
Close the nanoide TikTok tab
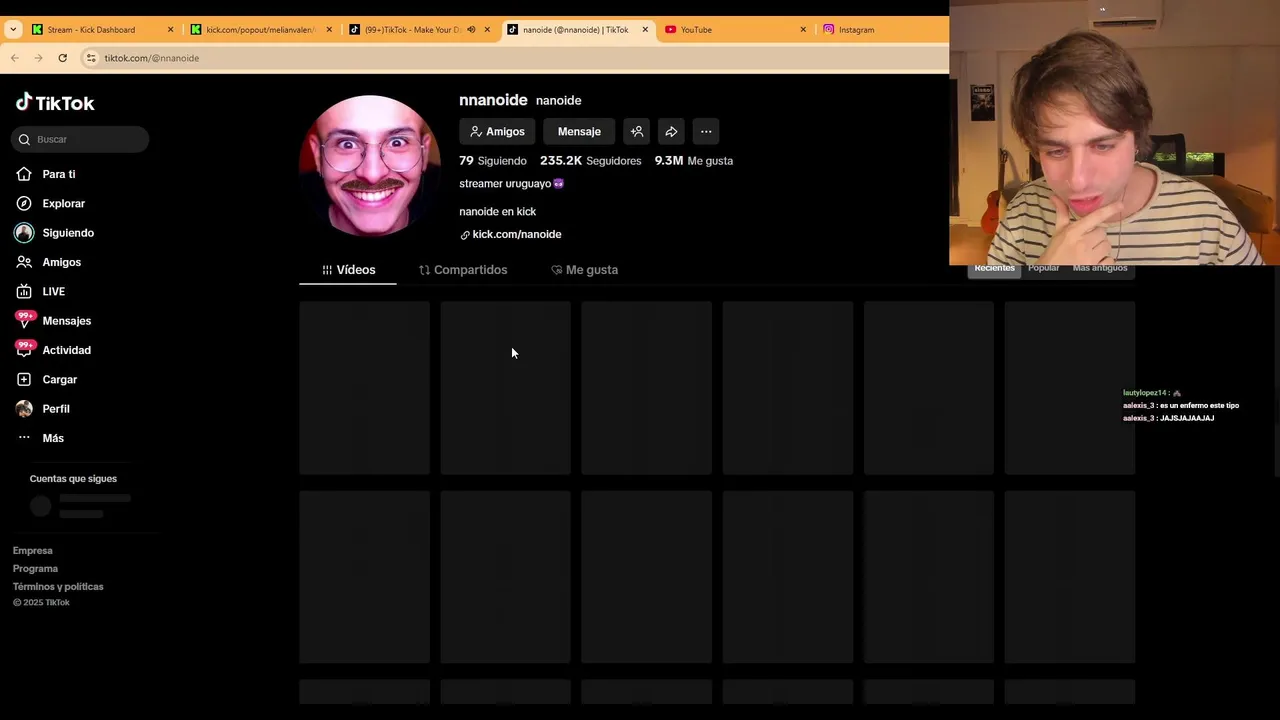[x=645, y=30]
